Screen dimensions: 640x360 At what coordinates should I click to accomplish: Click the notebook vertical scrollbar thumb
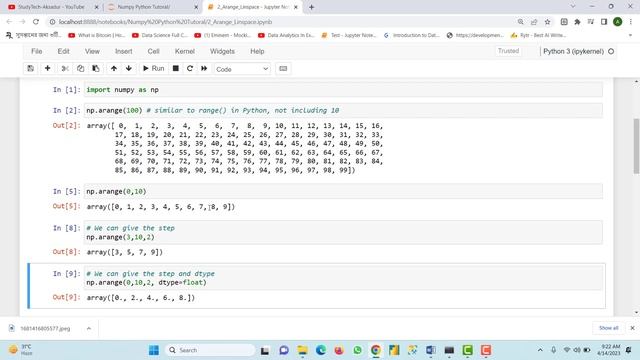point(636,146)
